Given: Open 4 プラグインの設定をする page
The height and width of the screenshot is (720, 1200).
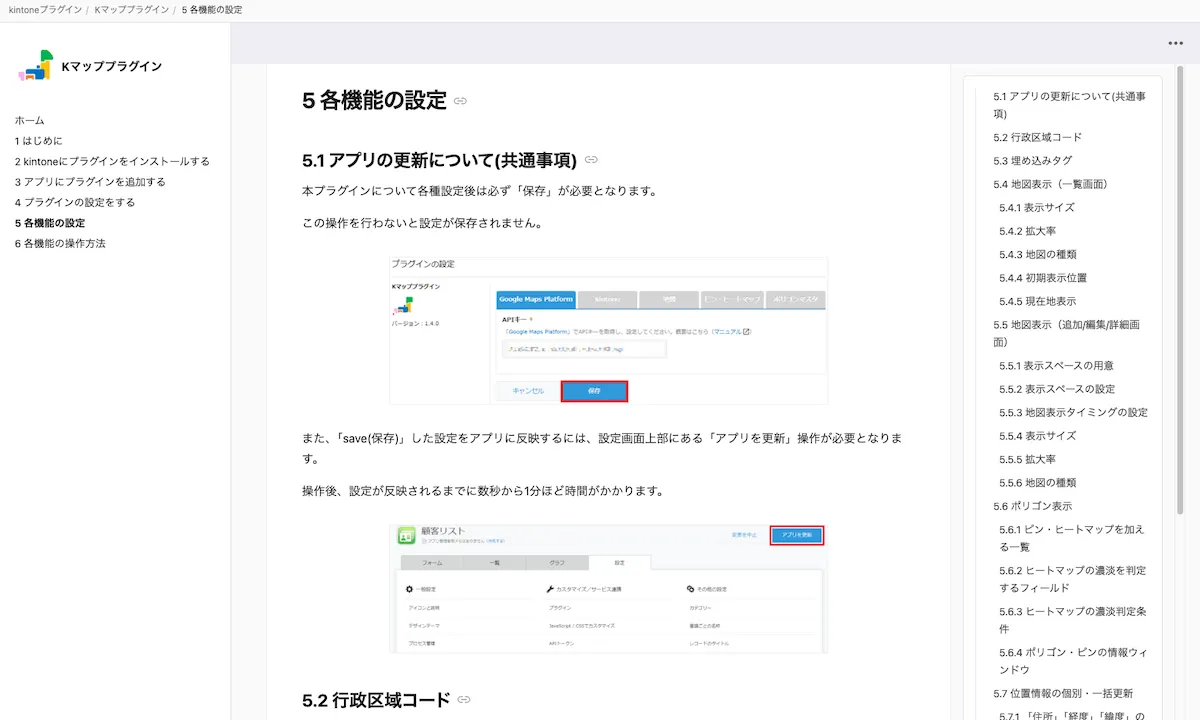Looking at the screenshot, I should pyautogui.click(x=75, y=202).
